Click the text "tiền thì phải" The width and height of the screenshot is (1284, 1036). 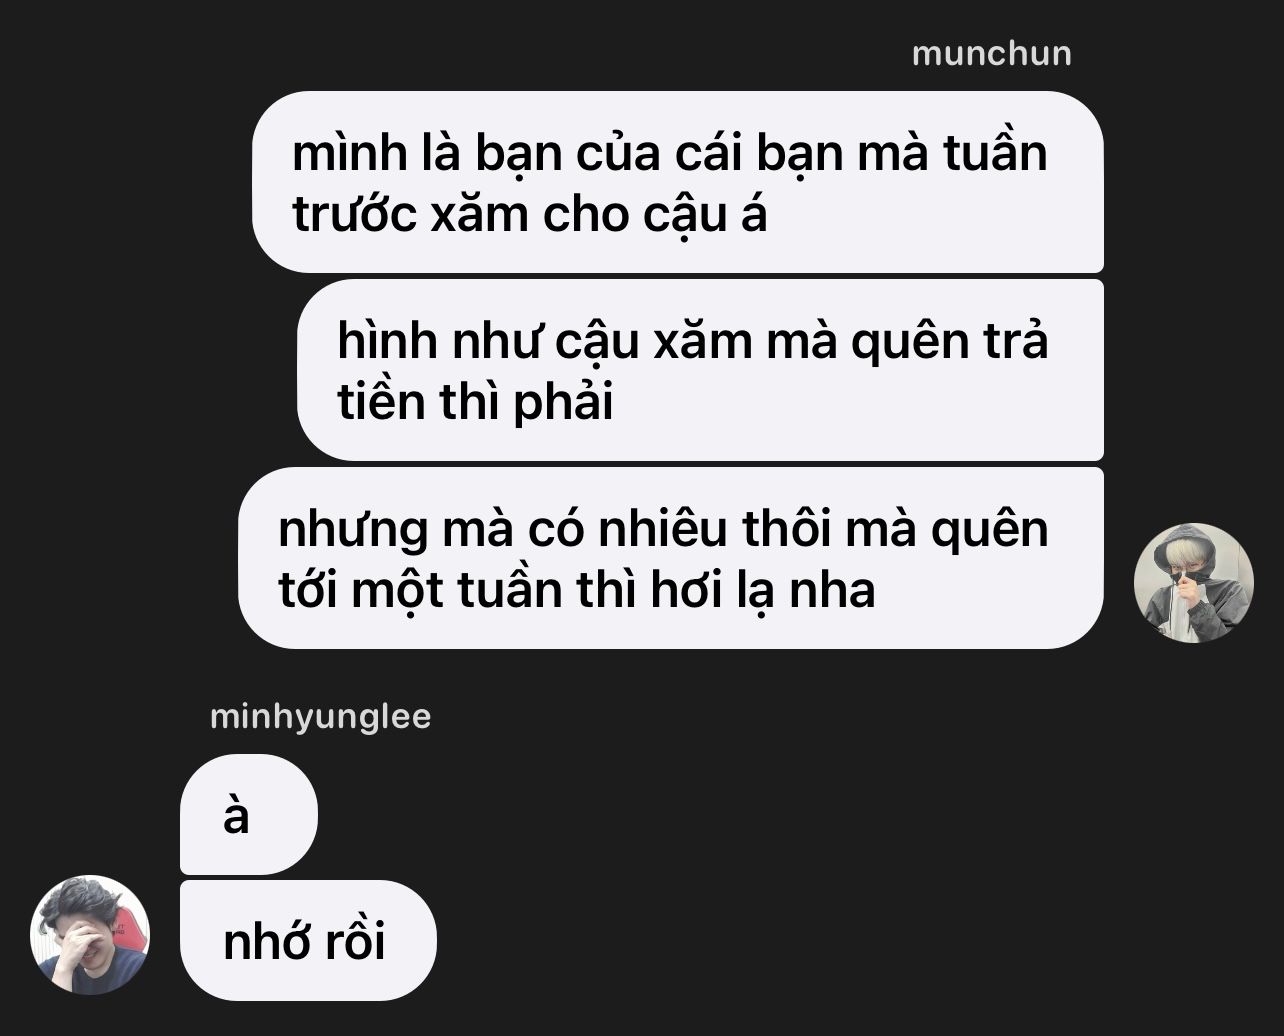(475, 402)
